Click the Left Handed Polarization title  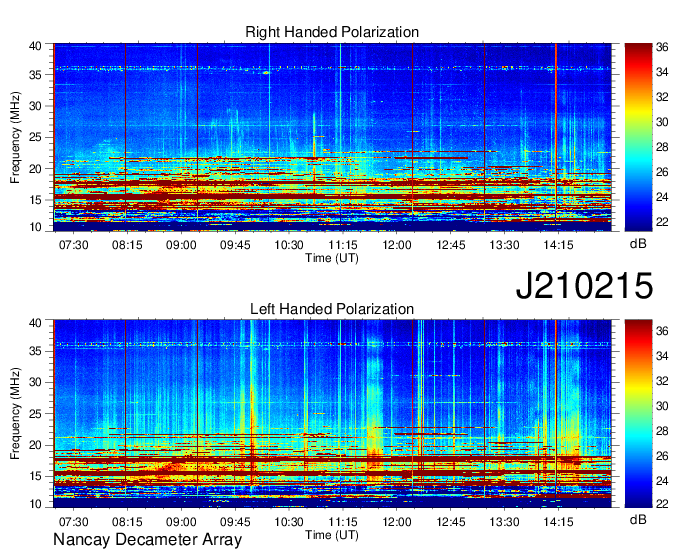[x=332, y=309]
